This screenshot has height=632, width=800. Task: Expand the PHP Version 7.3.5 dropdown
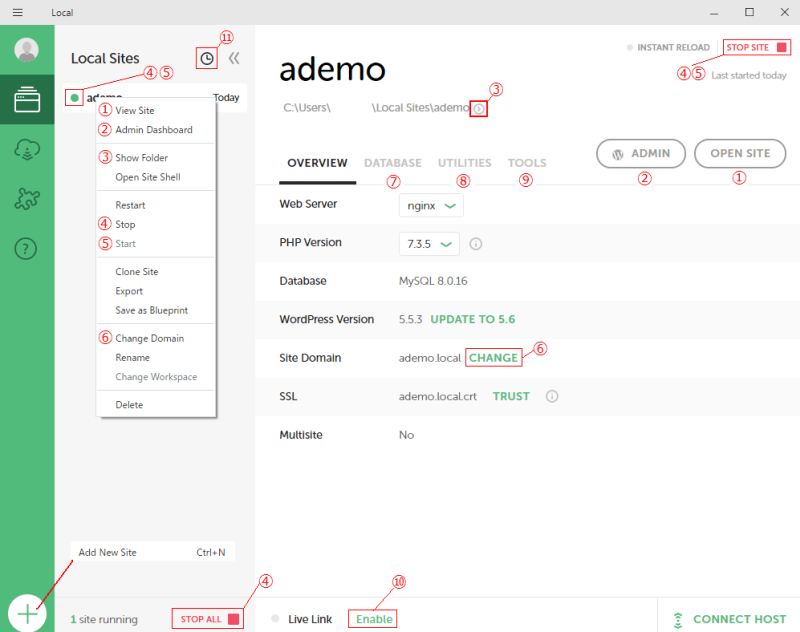[429, 244]
